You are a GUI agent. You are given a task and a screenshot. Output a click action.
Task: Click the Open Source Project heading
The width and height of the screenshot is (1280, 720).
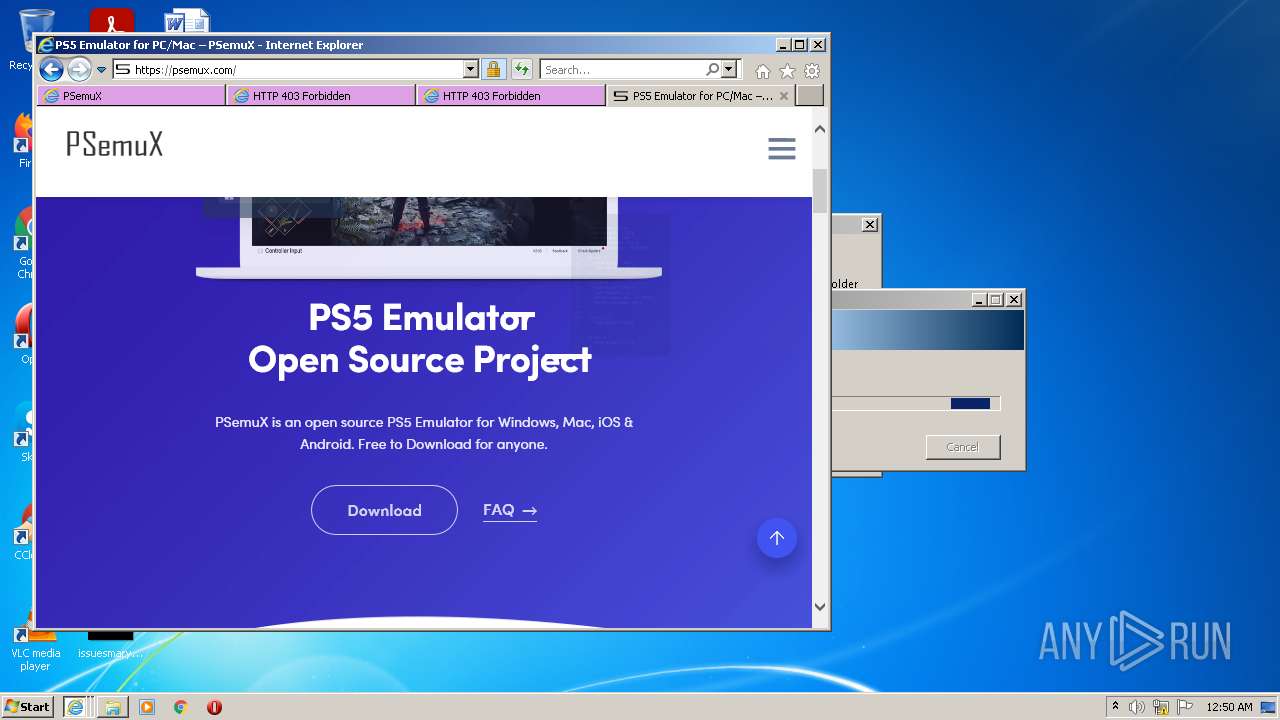[420, 360]
